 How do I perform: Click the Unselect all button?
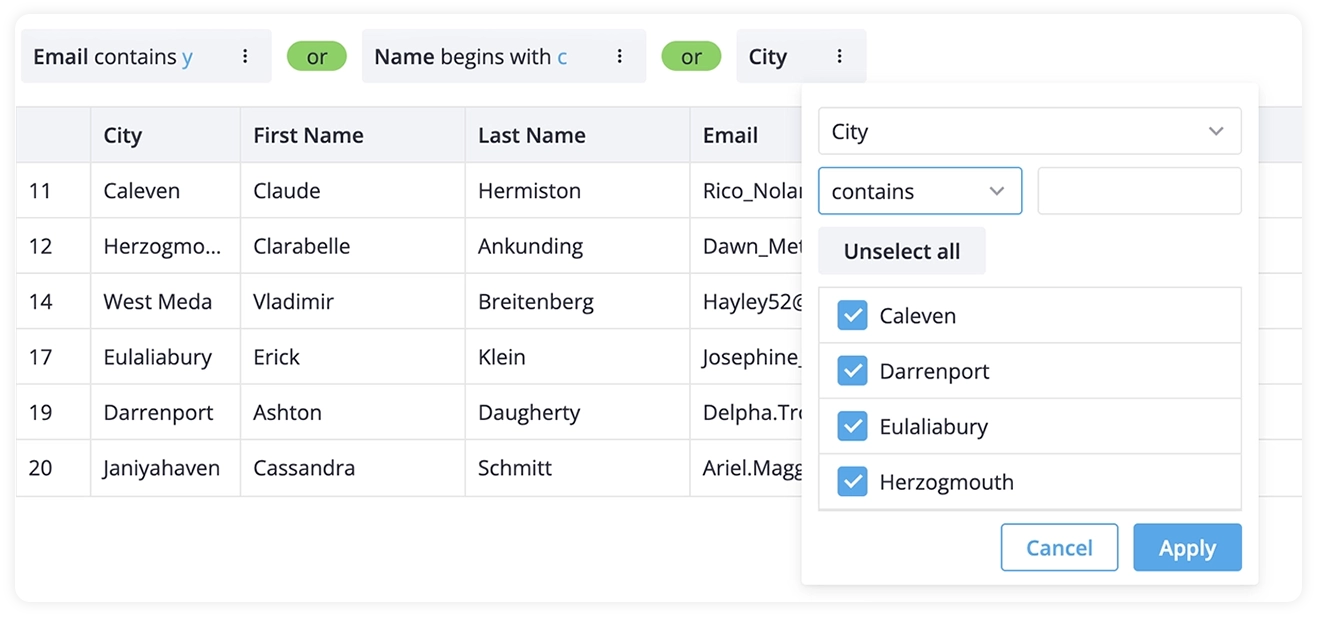(901, 251)
